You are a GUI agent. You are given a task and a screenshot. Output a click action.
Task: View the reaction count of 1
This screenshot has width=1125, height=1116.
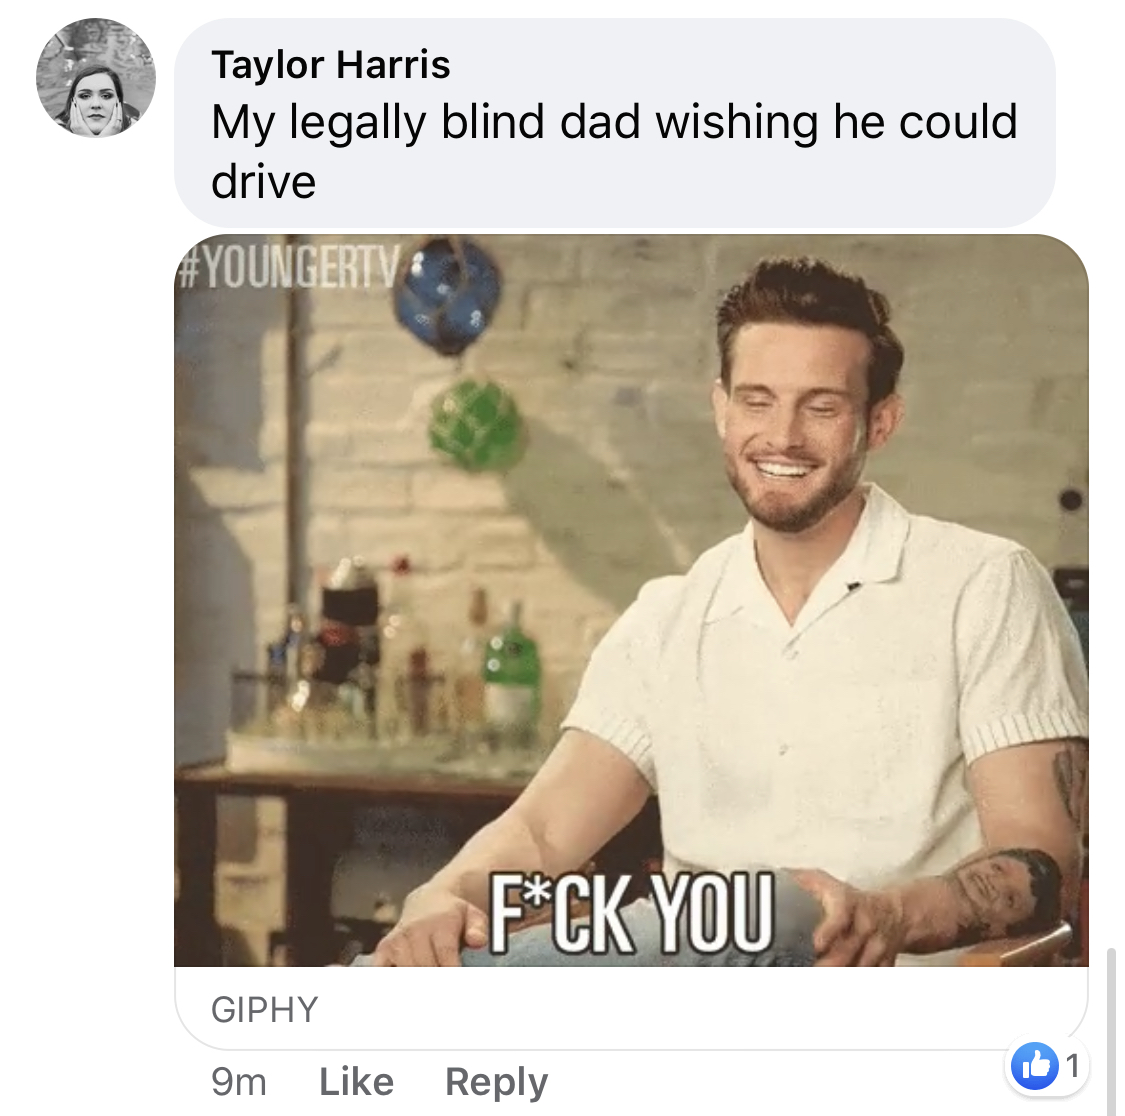[x=1072, y=1066]
